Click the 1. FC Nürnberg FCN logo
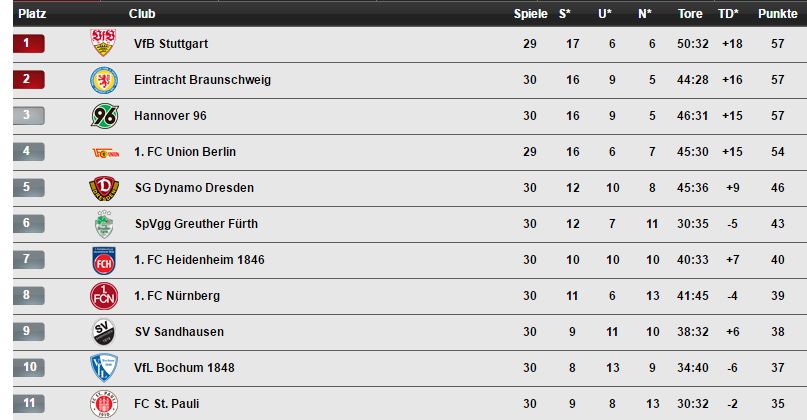The width and height of the screenshot is (807, 420). pos(104,296)
